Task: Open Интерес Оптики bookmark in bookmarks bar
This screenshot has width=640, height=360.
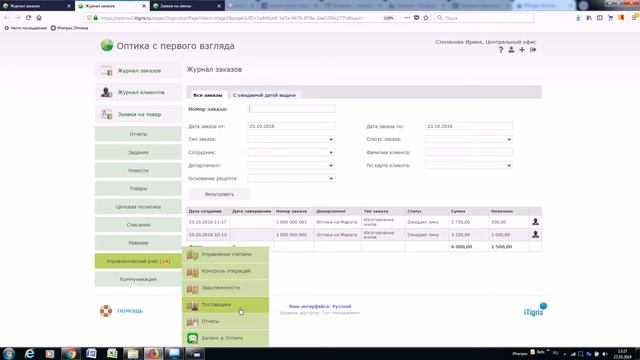Action: [x=69, y=28]
